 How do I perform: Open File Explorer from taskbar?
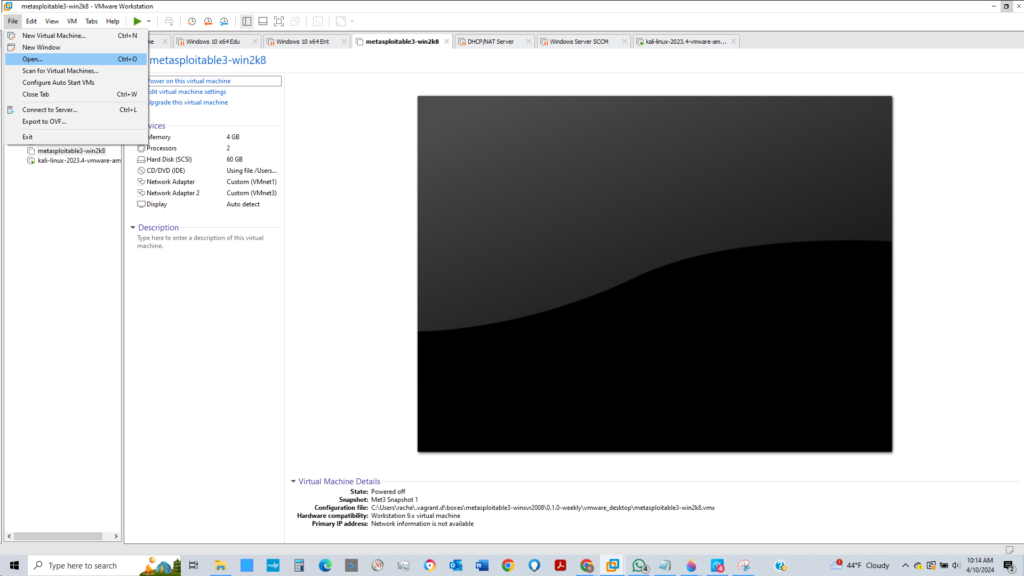pos(221,566)
